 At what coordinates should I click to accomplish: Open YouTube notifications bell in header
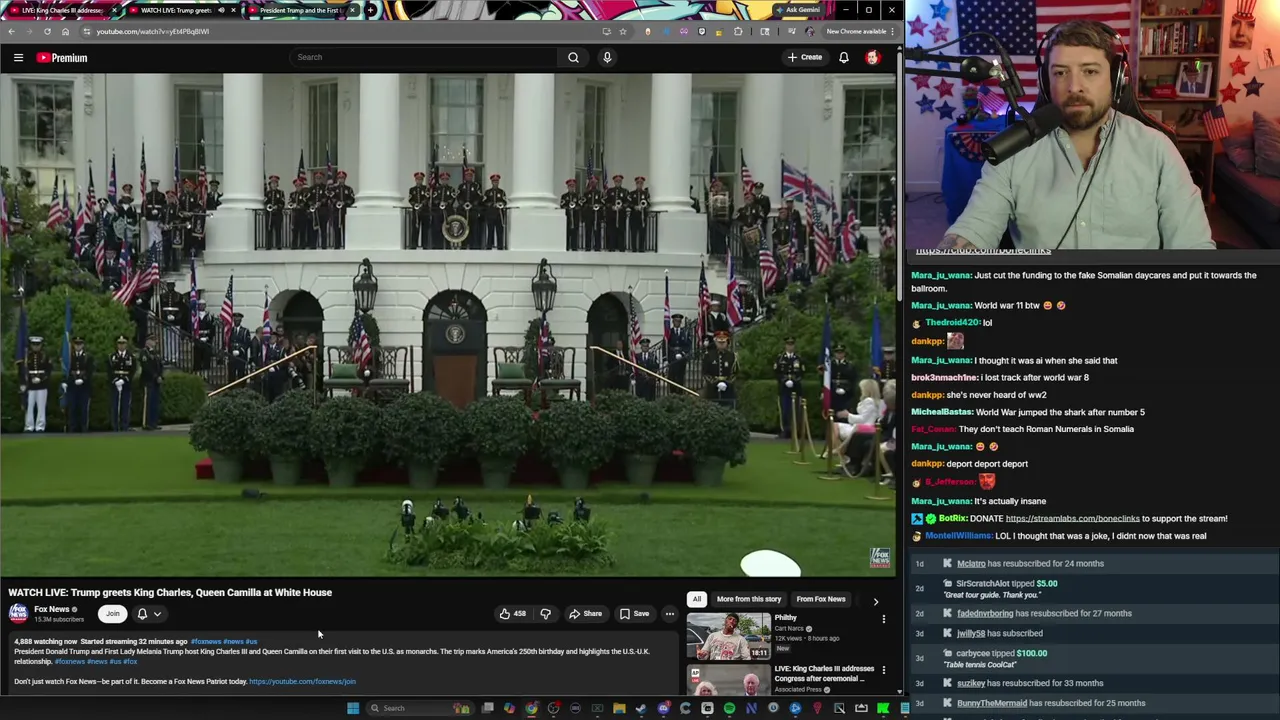(844, 57)
